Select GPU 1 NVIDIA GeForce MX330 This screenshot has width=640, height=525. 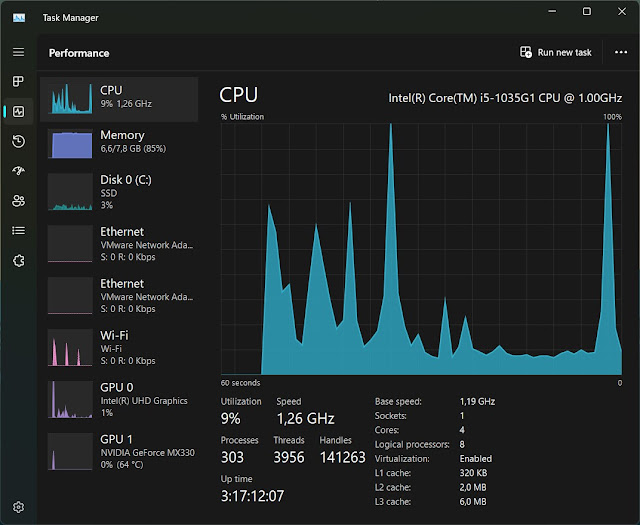point(119,452)
